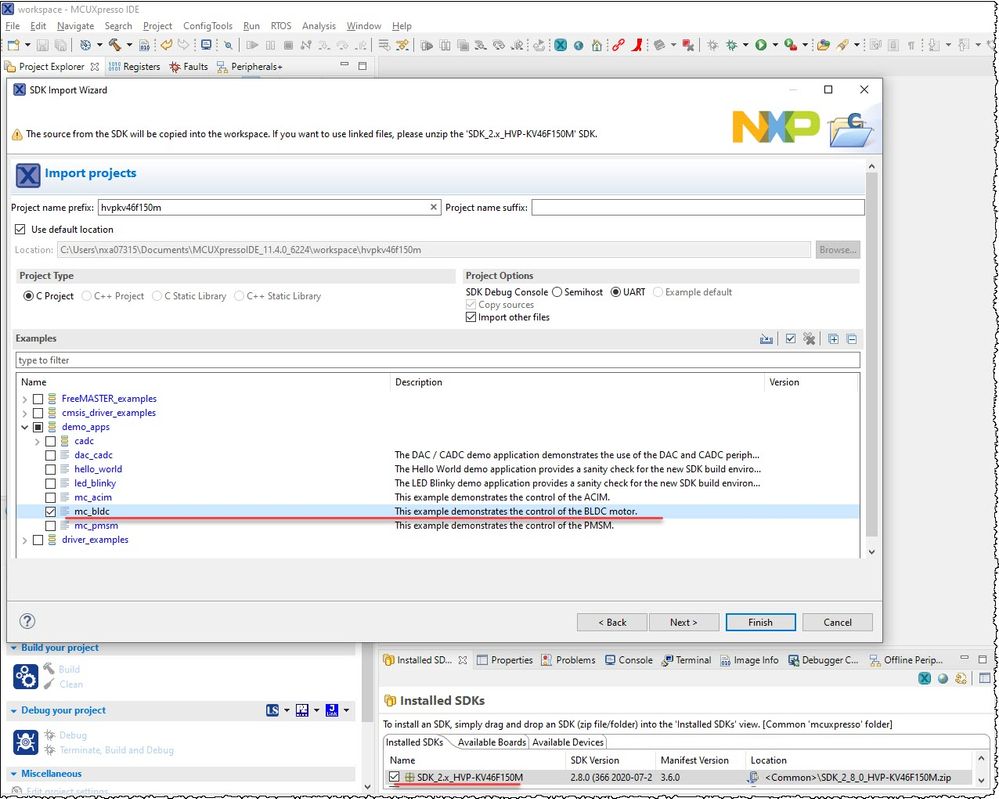Click the wizard vertical scrollbar down arrow
Image resolution: width=999 pixels, height=799 pixels.
(872, 552)
